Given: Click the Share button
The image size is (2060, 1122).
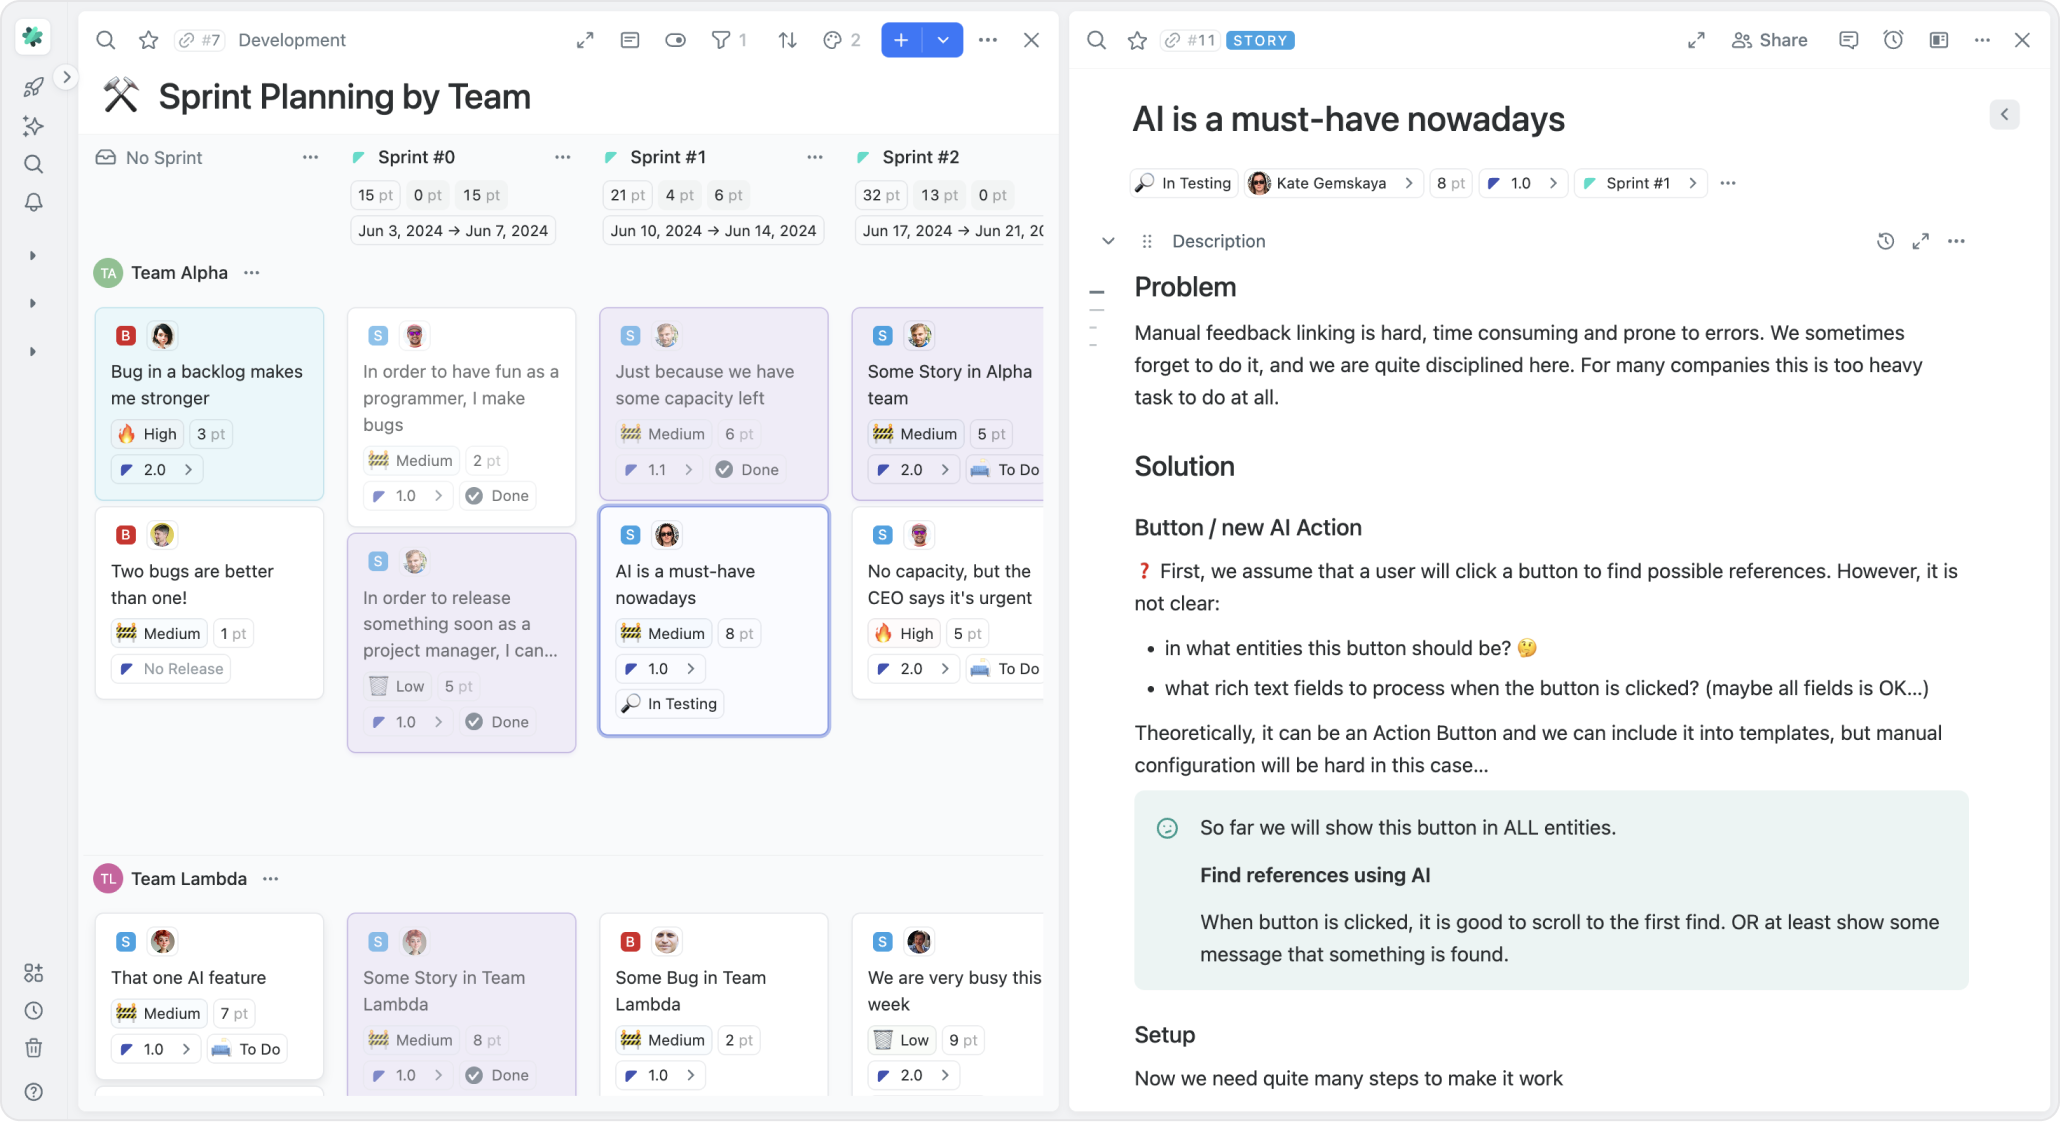Looking at the screenshot, I should (x=1770, y=40).
